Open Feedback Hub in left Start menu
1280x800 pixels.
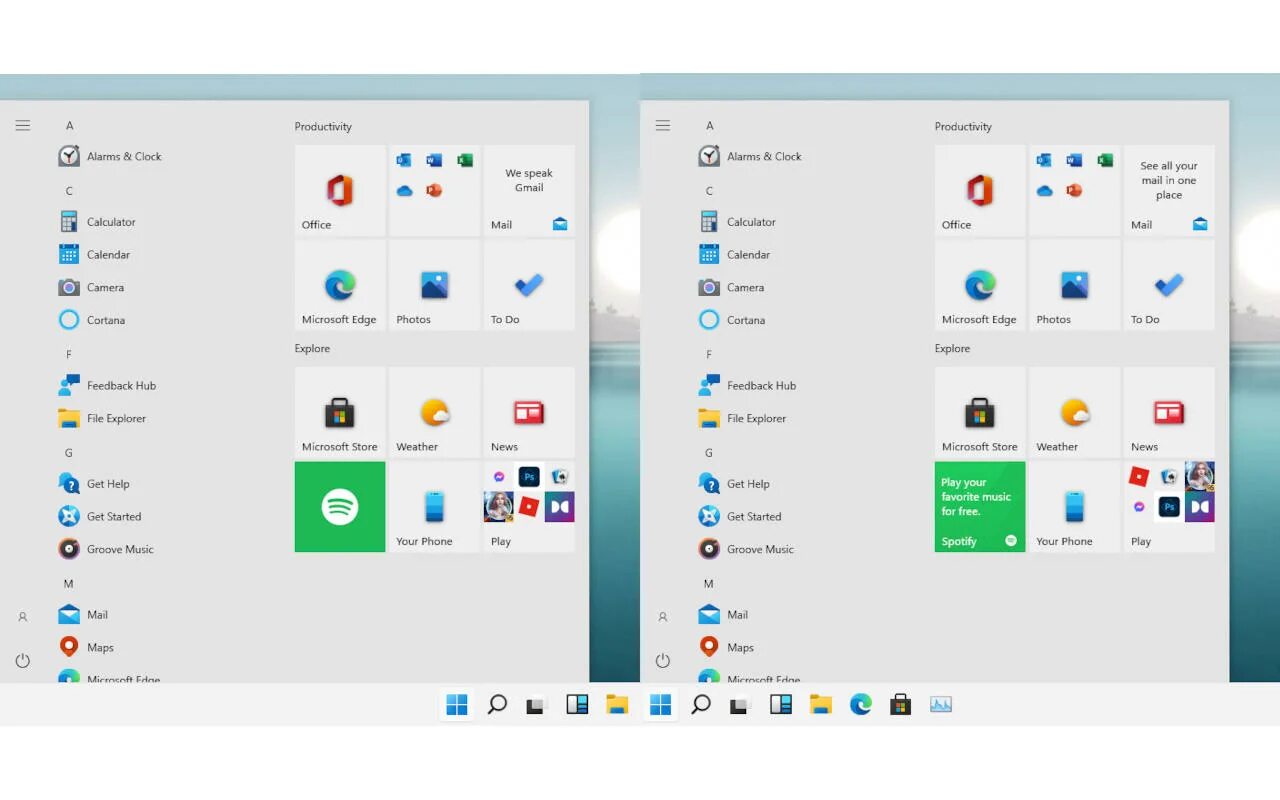[107, 385]
